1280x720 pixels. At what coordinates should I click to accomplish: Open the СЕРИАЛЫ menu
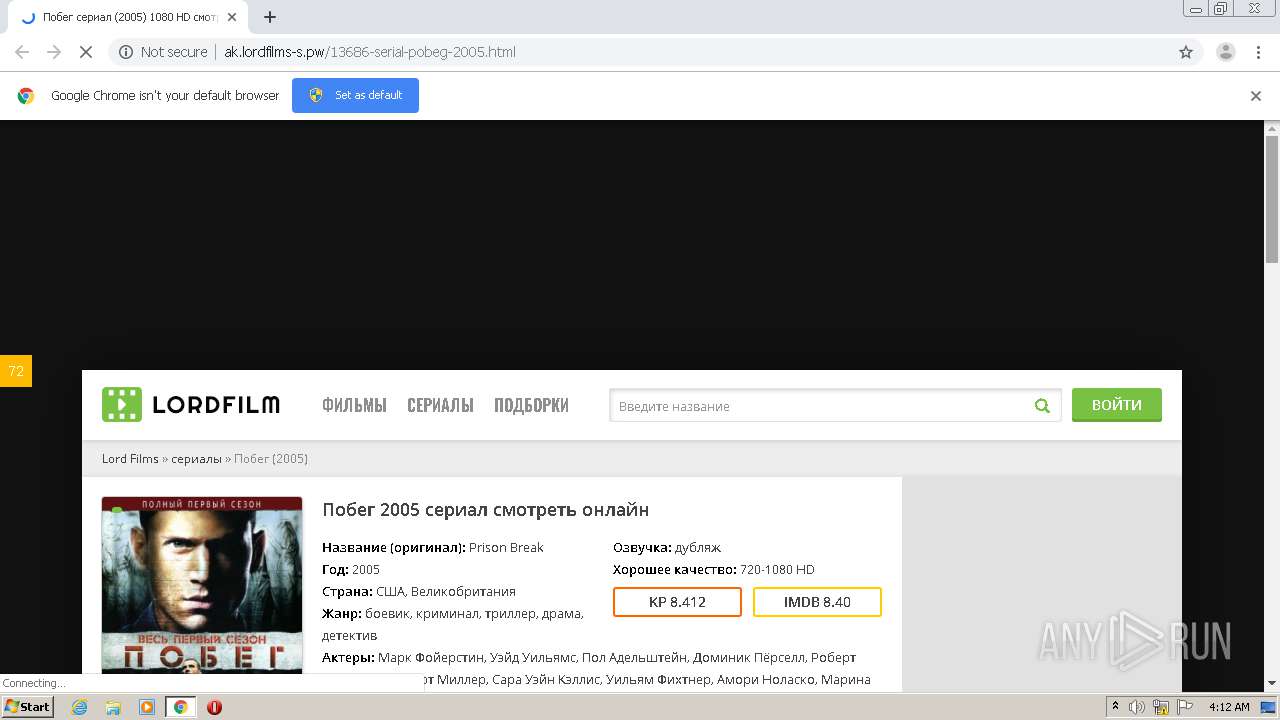[440, 405]
